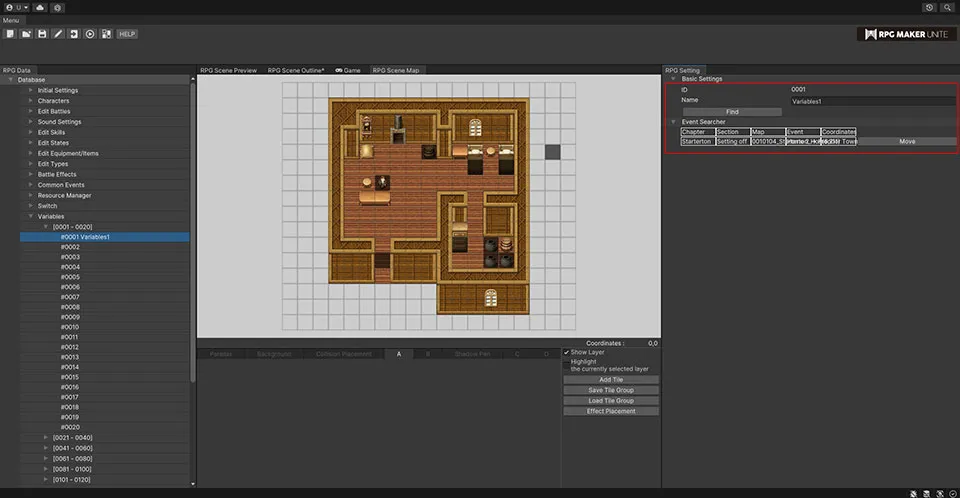Select variable #0005 in the tree

point(70,277)
